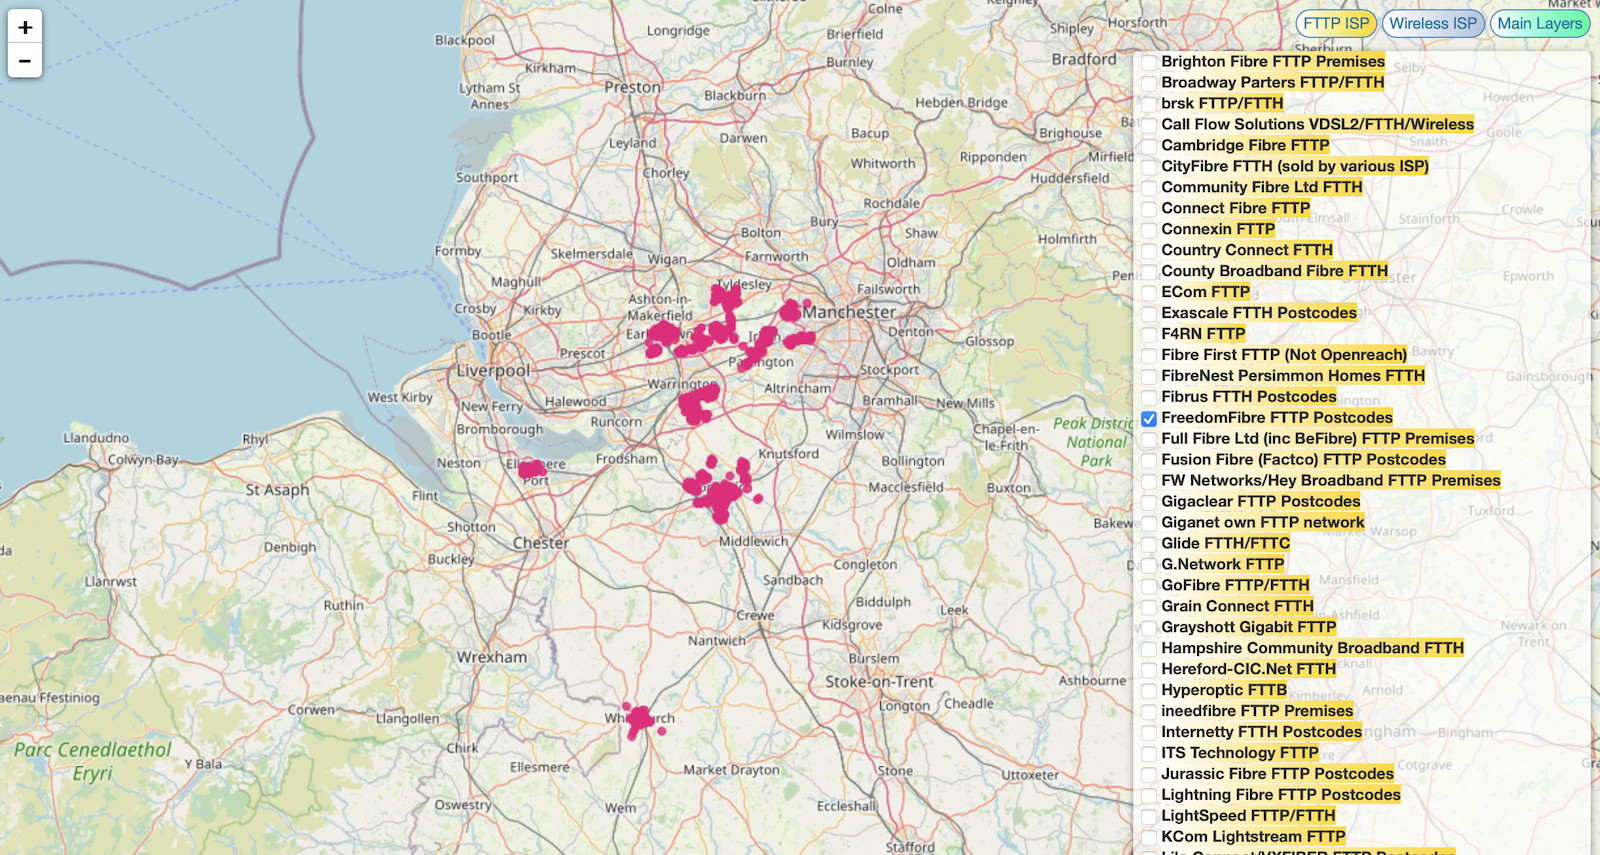1600x855 pixels.
Task: Enable the Lightning Fibre FTTP Postcodes layer
Action: 1149,795
